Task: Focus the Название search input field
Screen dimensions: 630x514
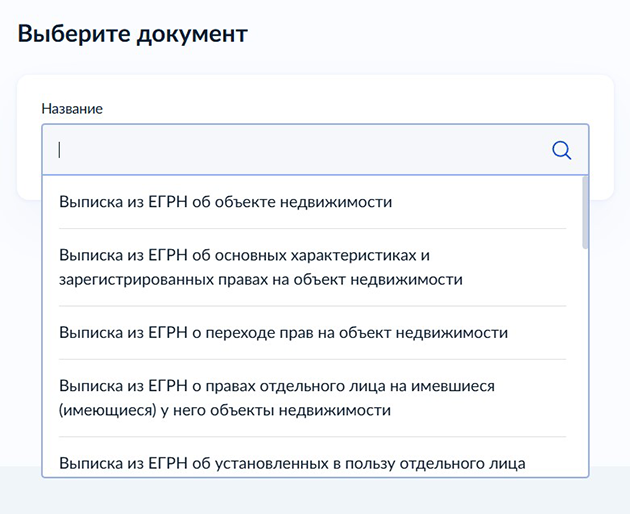Action: pos(315,149)
